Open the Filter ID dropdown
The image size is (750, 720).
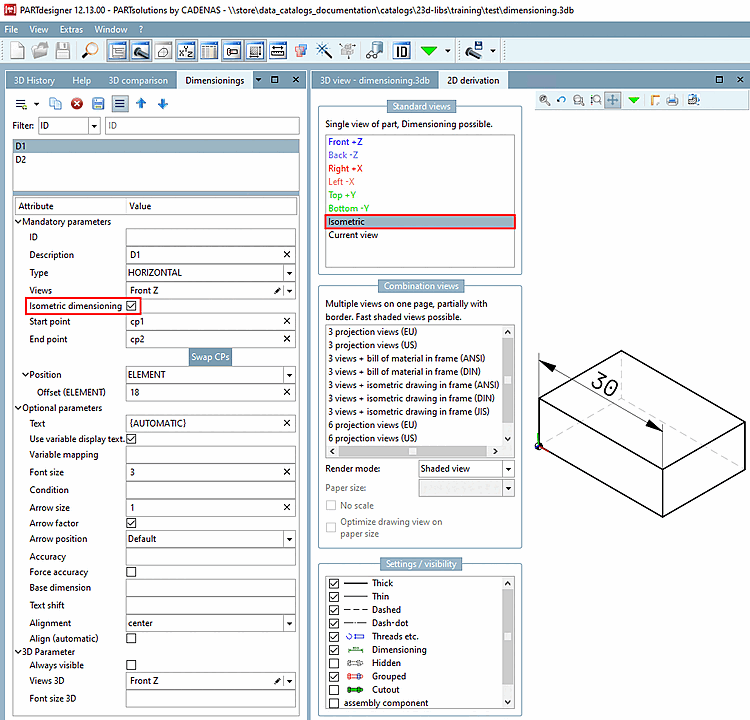[x=94, y=126]
